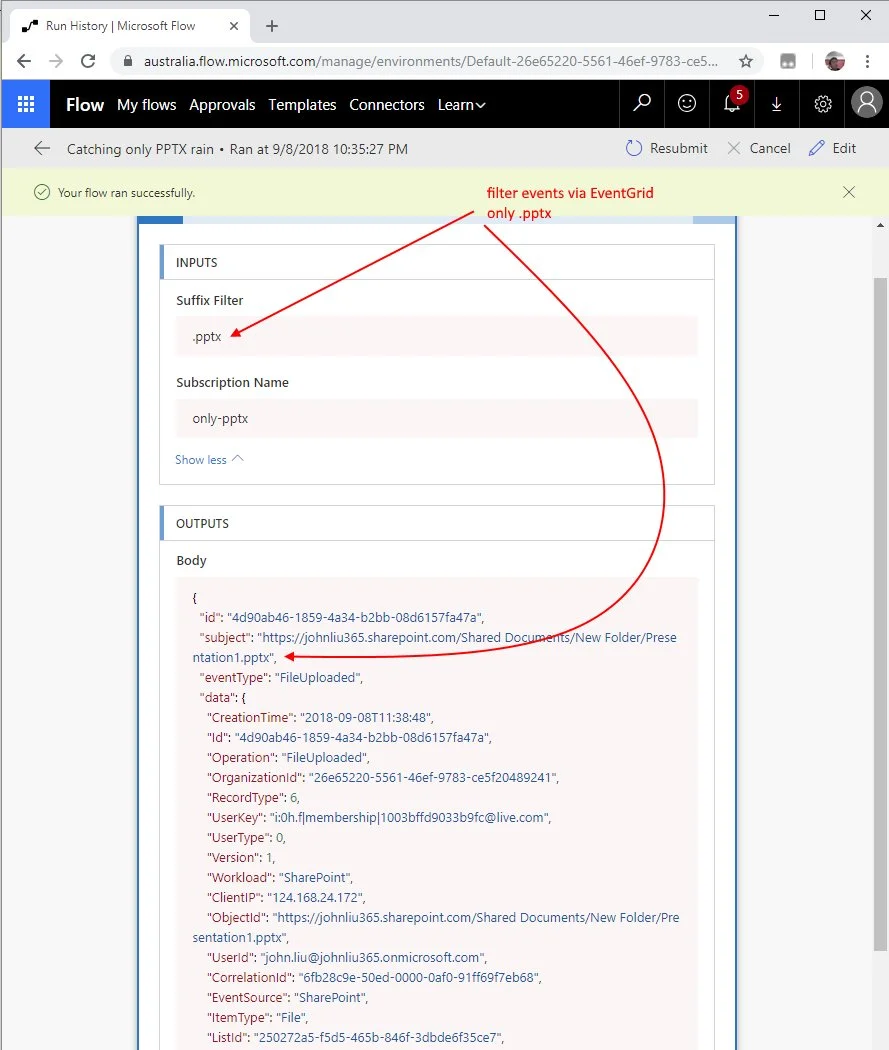The height and width of the screenshot is (1050, 889).
Task: Click the search magnifier icon
Action: coord(642,104)
